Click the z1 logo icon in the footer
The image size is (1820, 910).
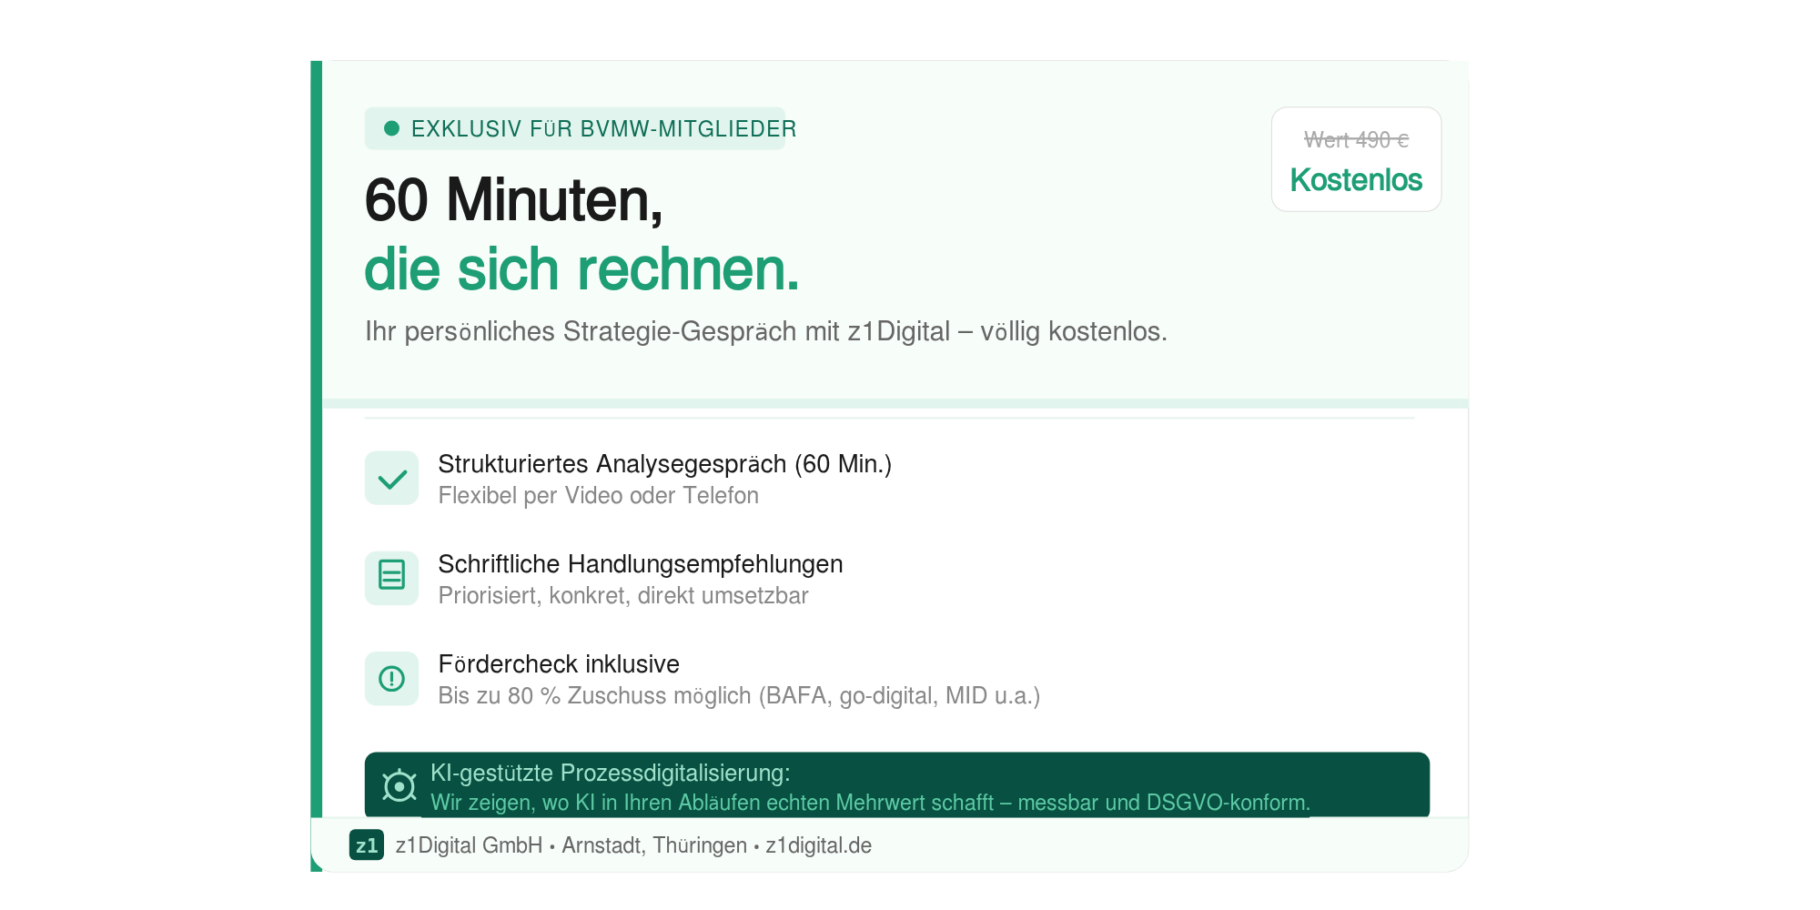coord(366,845)
